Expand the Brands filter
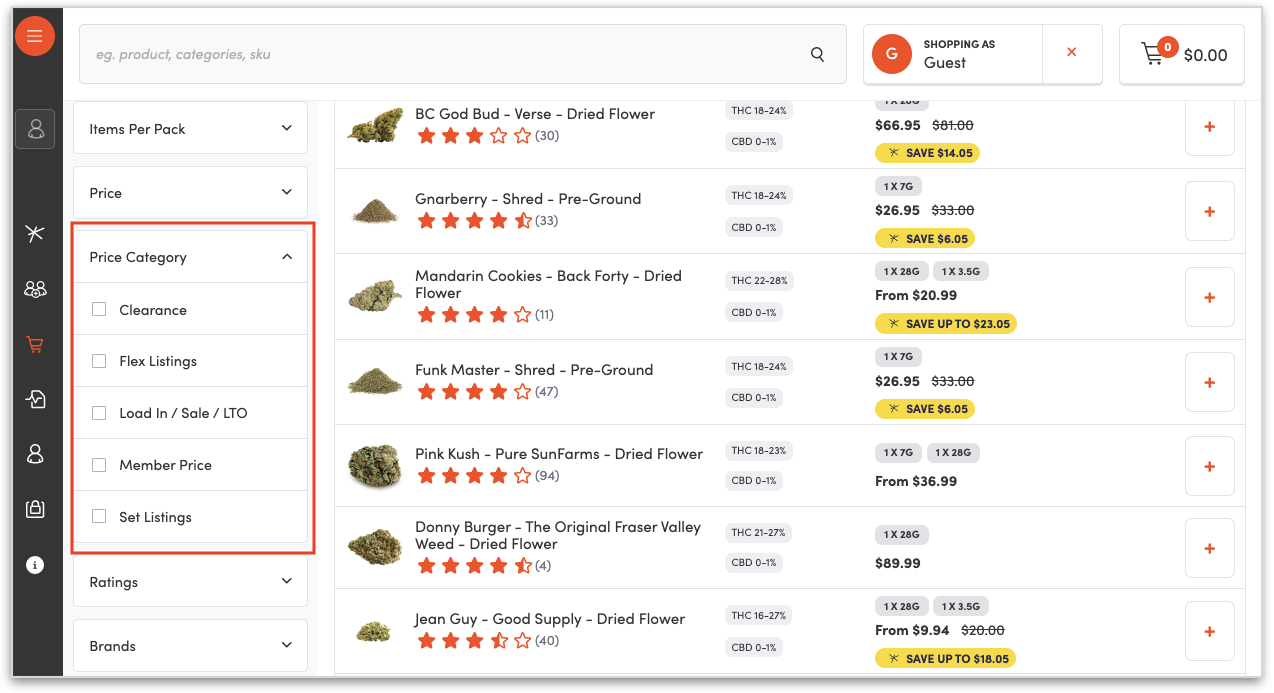Image resolution: width=1274 pixels, height=693 pixels. [190, 646]
